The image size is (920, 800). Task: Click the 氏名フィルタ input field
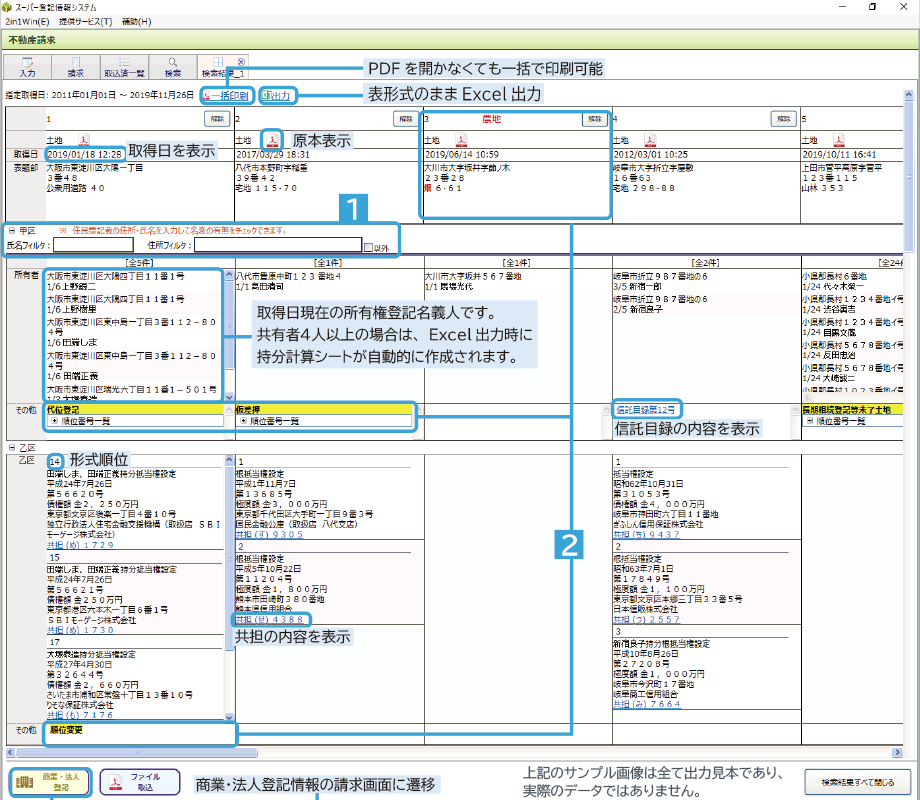tap(92, 244)
